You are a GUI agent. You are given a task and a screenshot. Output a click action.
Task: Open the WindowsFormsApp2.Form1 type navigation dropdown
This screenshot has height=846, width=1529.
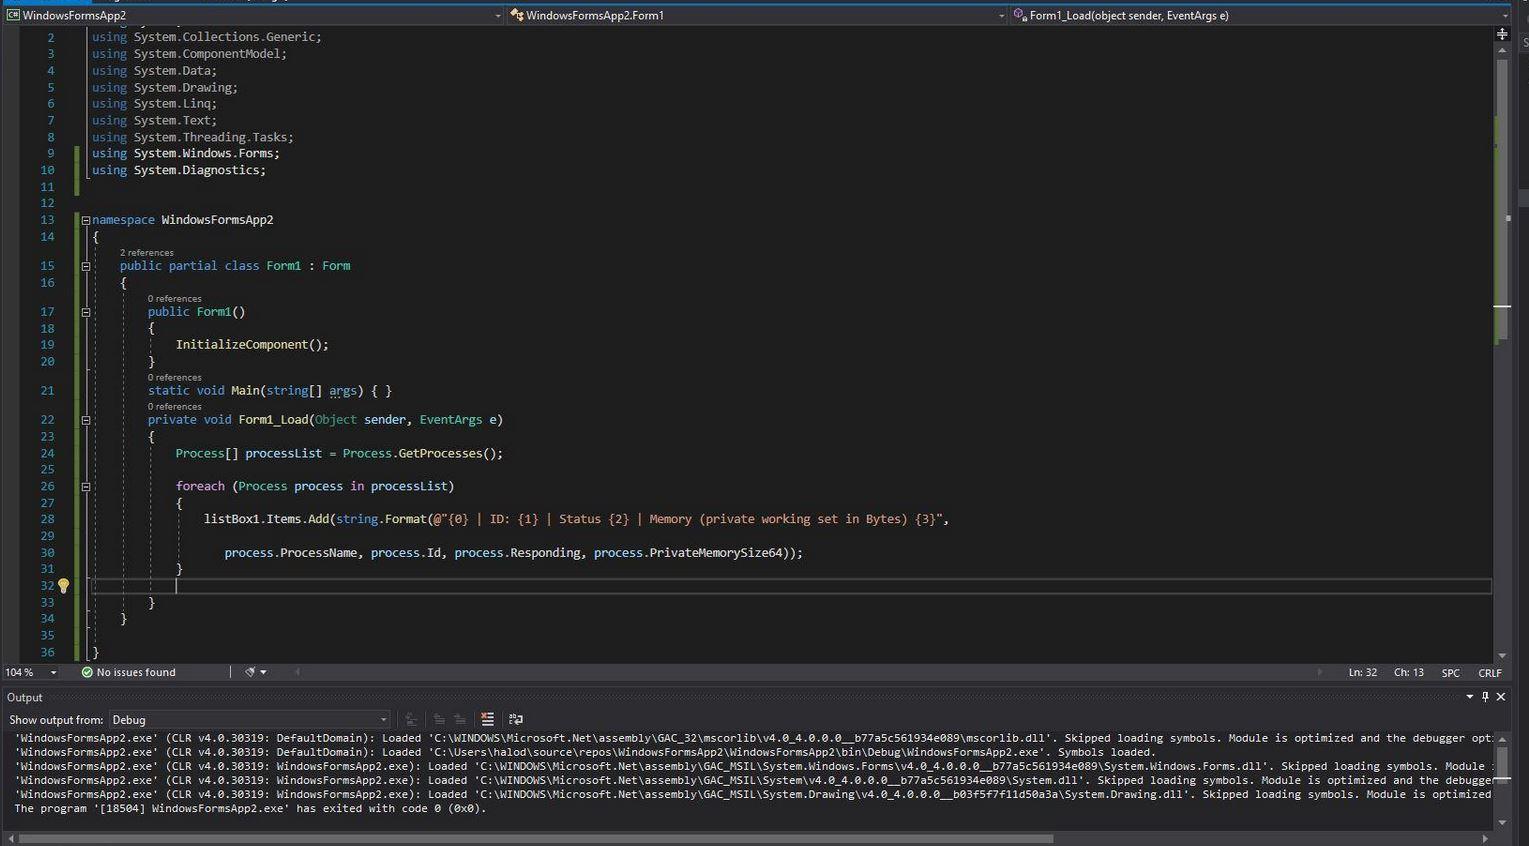pyautogui.click(x=755, y=15)
